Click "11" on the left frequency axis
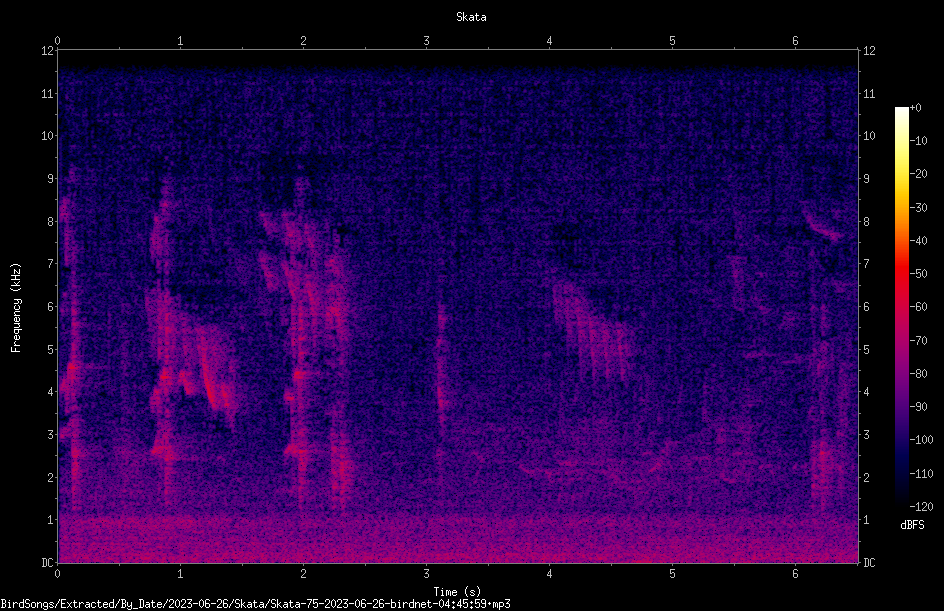 pos(47,93)
